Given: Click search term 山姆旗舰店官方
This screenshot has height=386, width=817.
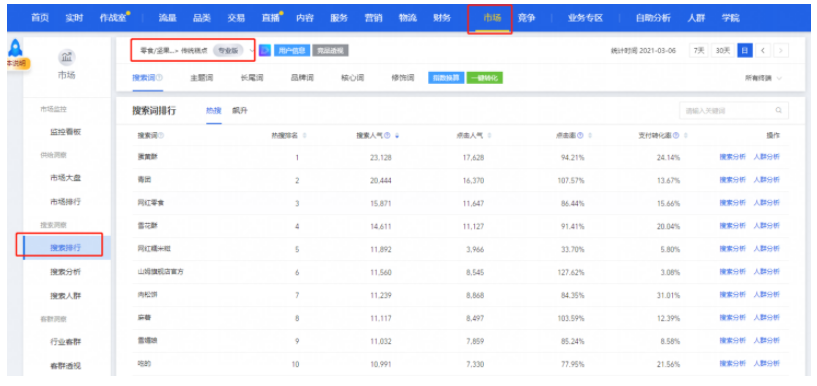Looking at the screenshot, I should (x=160, y=272).
